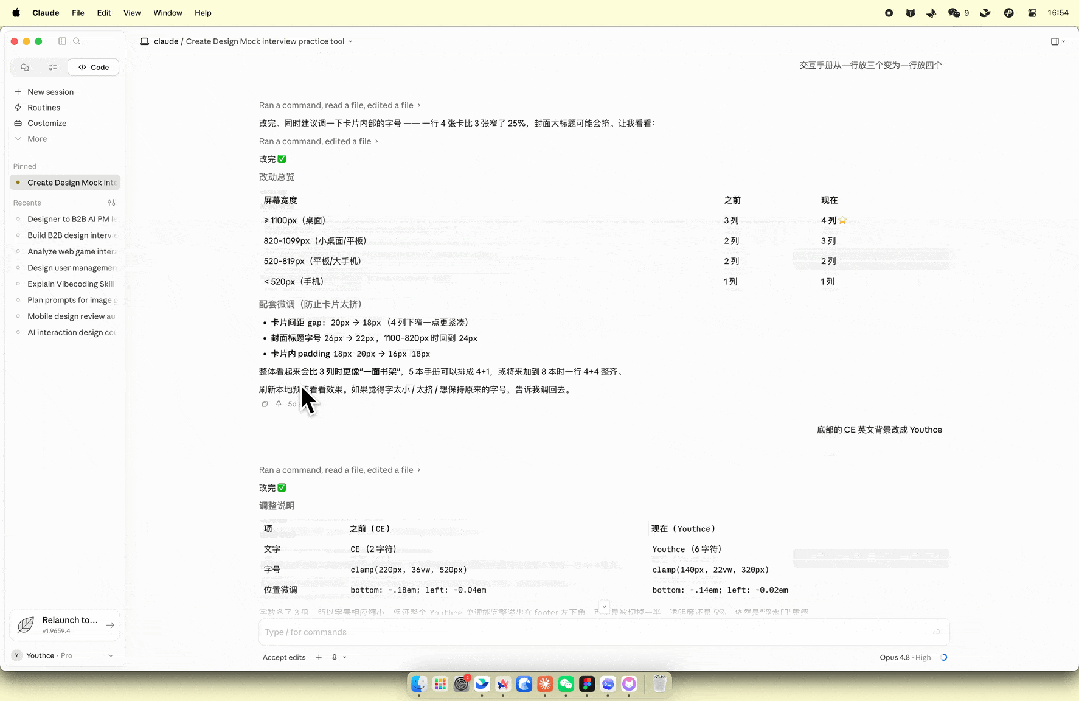Click the plus attach icon below input
The width and height of the screenshot is (1079, 701).
coord(319,658)
